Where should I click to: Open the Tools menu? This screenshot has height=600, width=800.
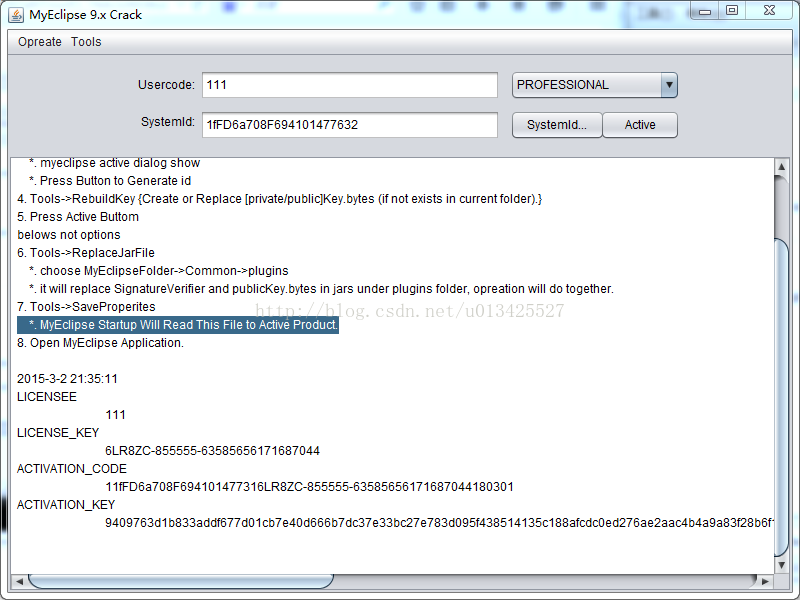(86, 42)
